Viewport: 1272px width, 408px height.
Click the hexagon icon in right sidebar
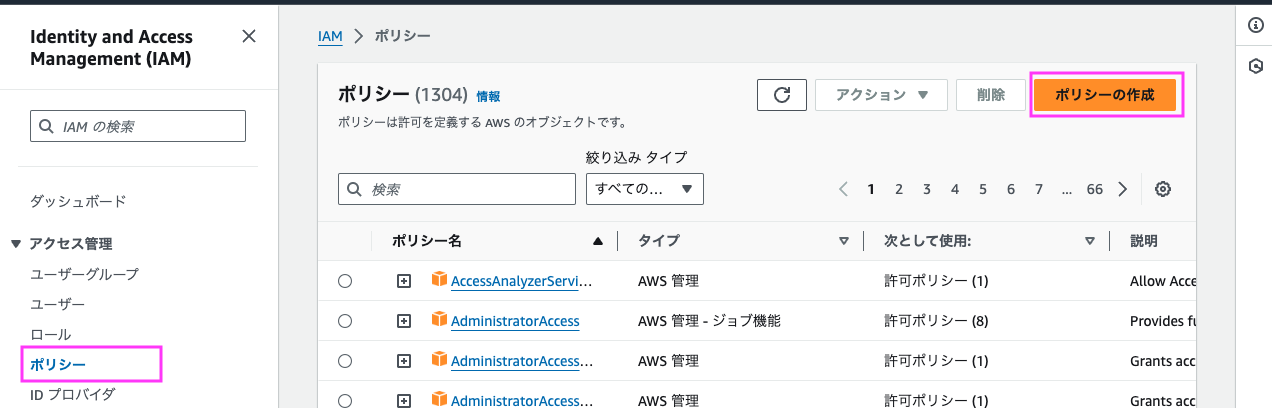pyautogui.click(x=1256, y=66)
